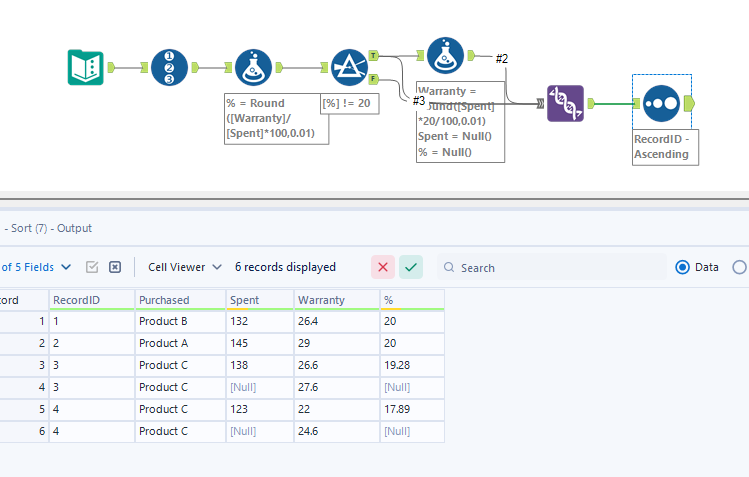Click the RecordID - Ascending annotation
Viewport: 749px width, 477px height.
pyautogui.click(x=665, y=147)
